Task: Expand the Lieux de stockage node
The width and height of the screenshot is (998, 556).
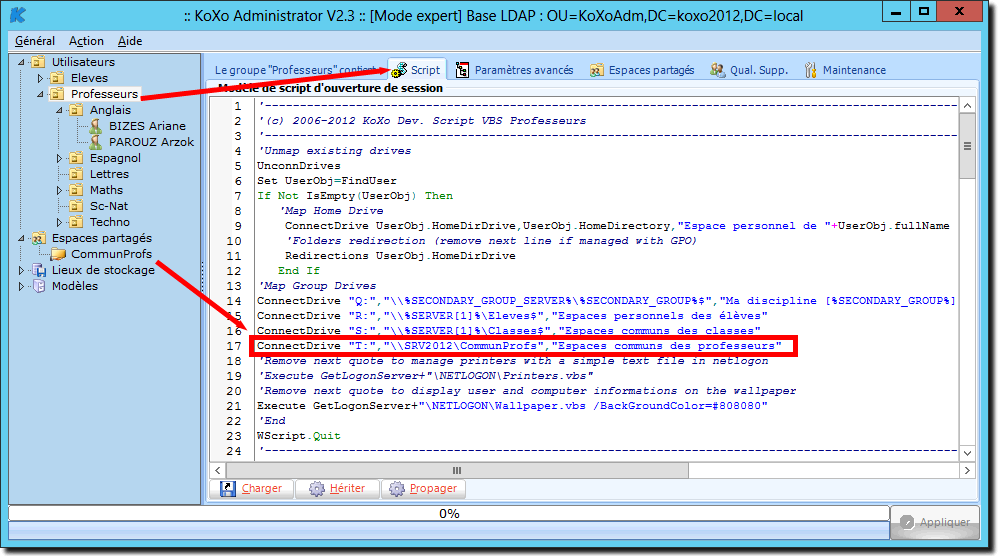Action: [x=21, y=270]
